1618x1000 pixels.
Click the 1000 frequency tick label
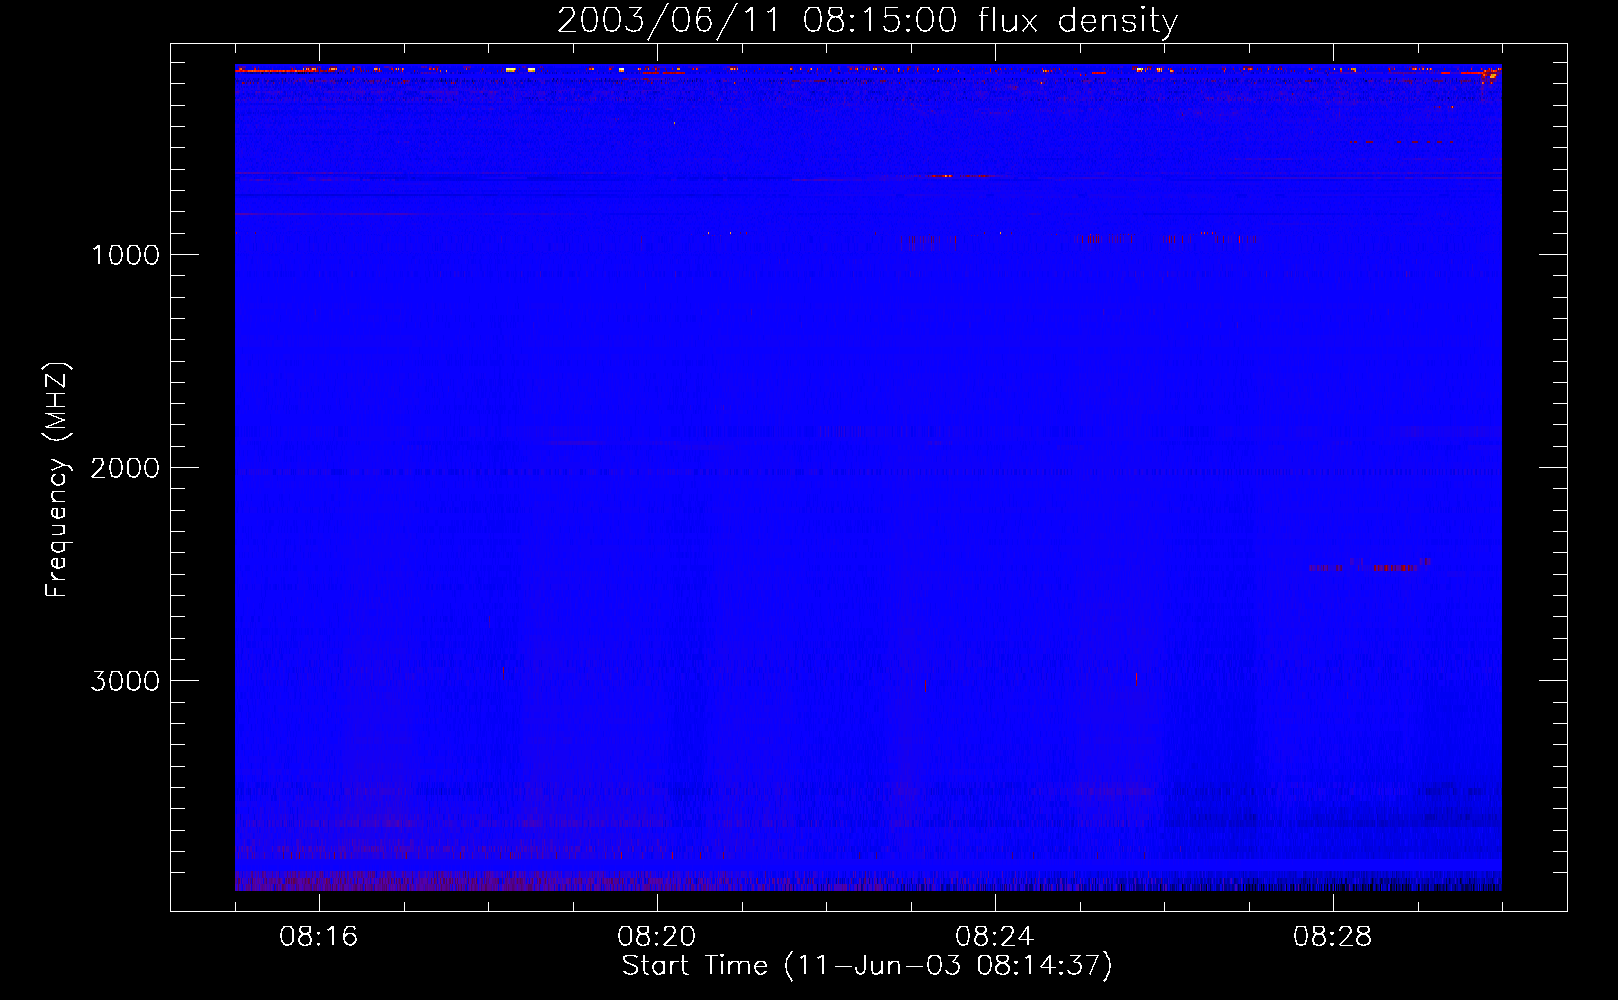pyautogui.click(x=125, y=255)
